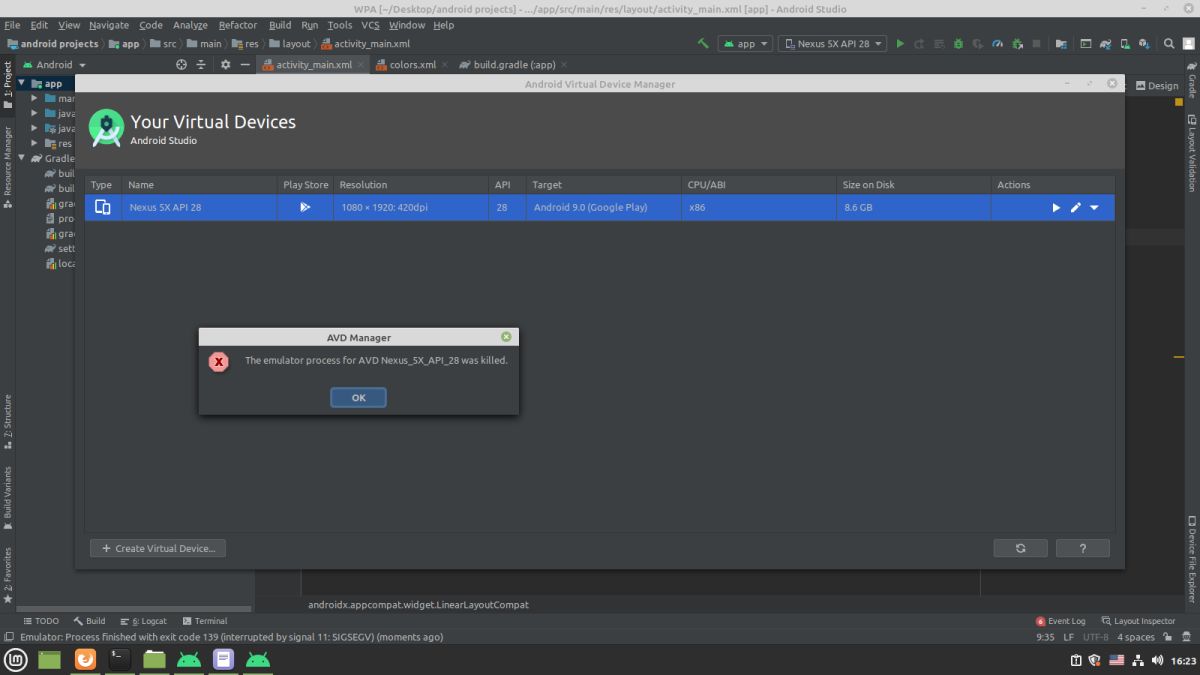This screenshot has width=1200, height=675.
Task: Click the Collapse All icon in Project panel
Action: tap(201, 64)
